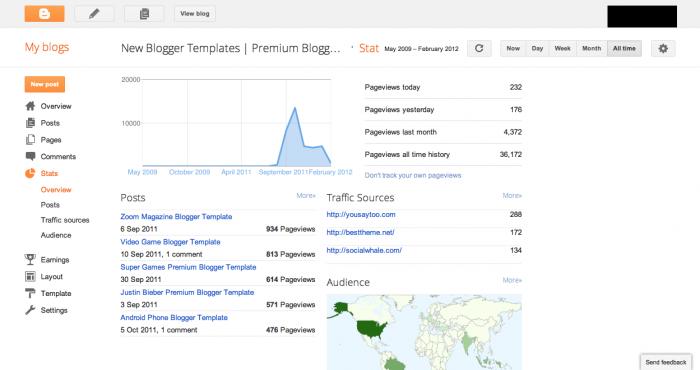Select the Template paint roller icon

click(x=30, y=293)
